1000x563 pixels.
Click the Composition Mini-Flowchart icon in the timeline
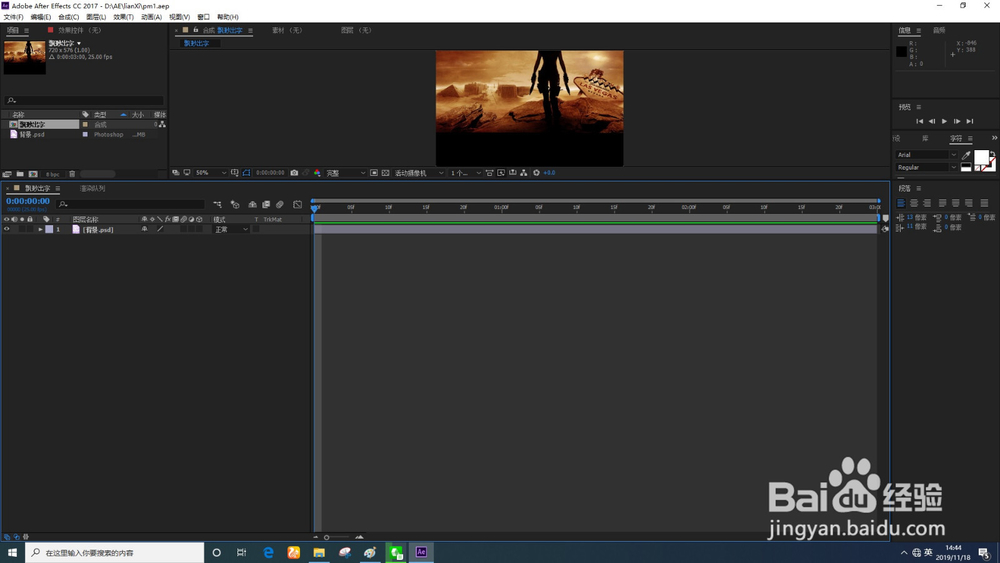tap(217, 205)
